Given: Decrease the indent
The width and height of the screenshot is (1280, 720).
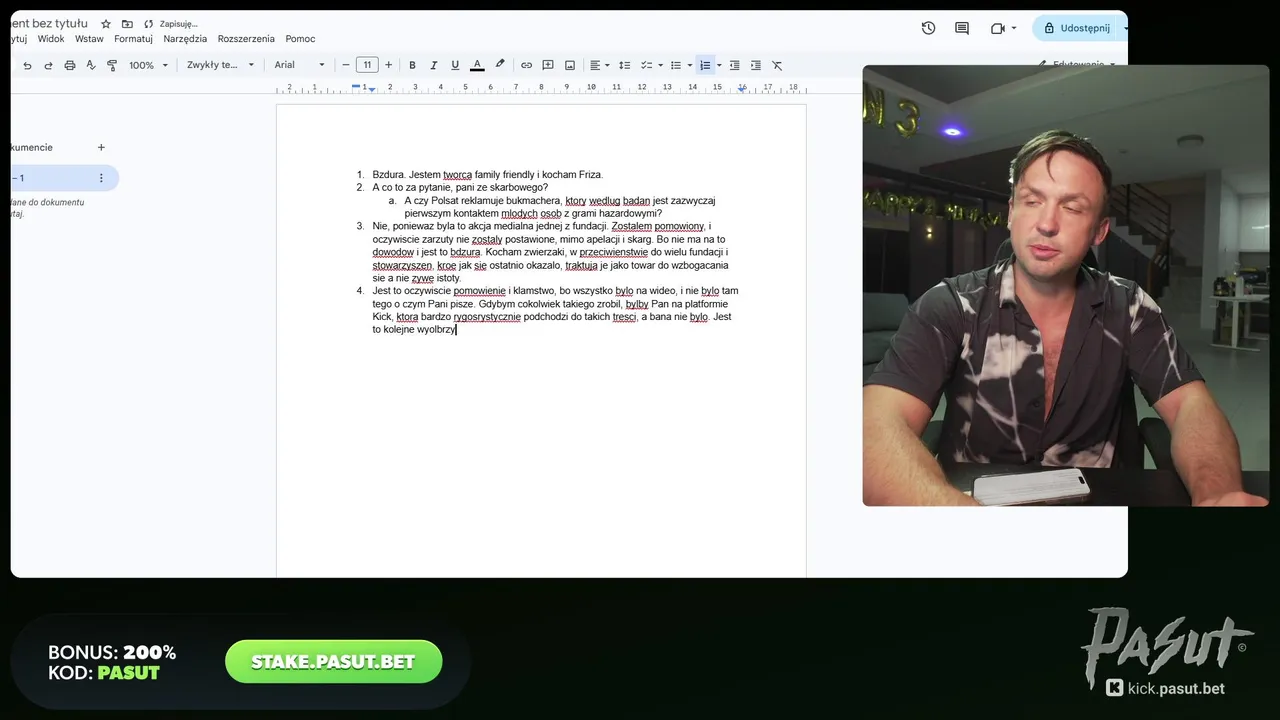Looking at the screenshot, I should tap(734, 65).
